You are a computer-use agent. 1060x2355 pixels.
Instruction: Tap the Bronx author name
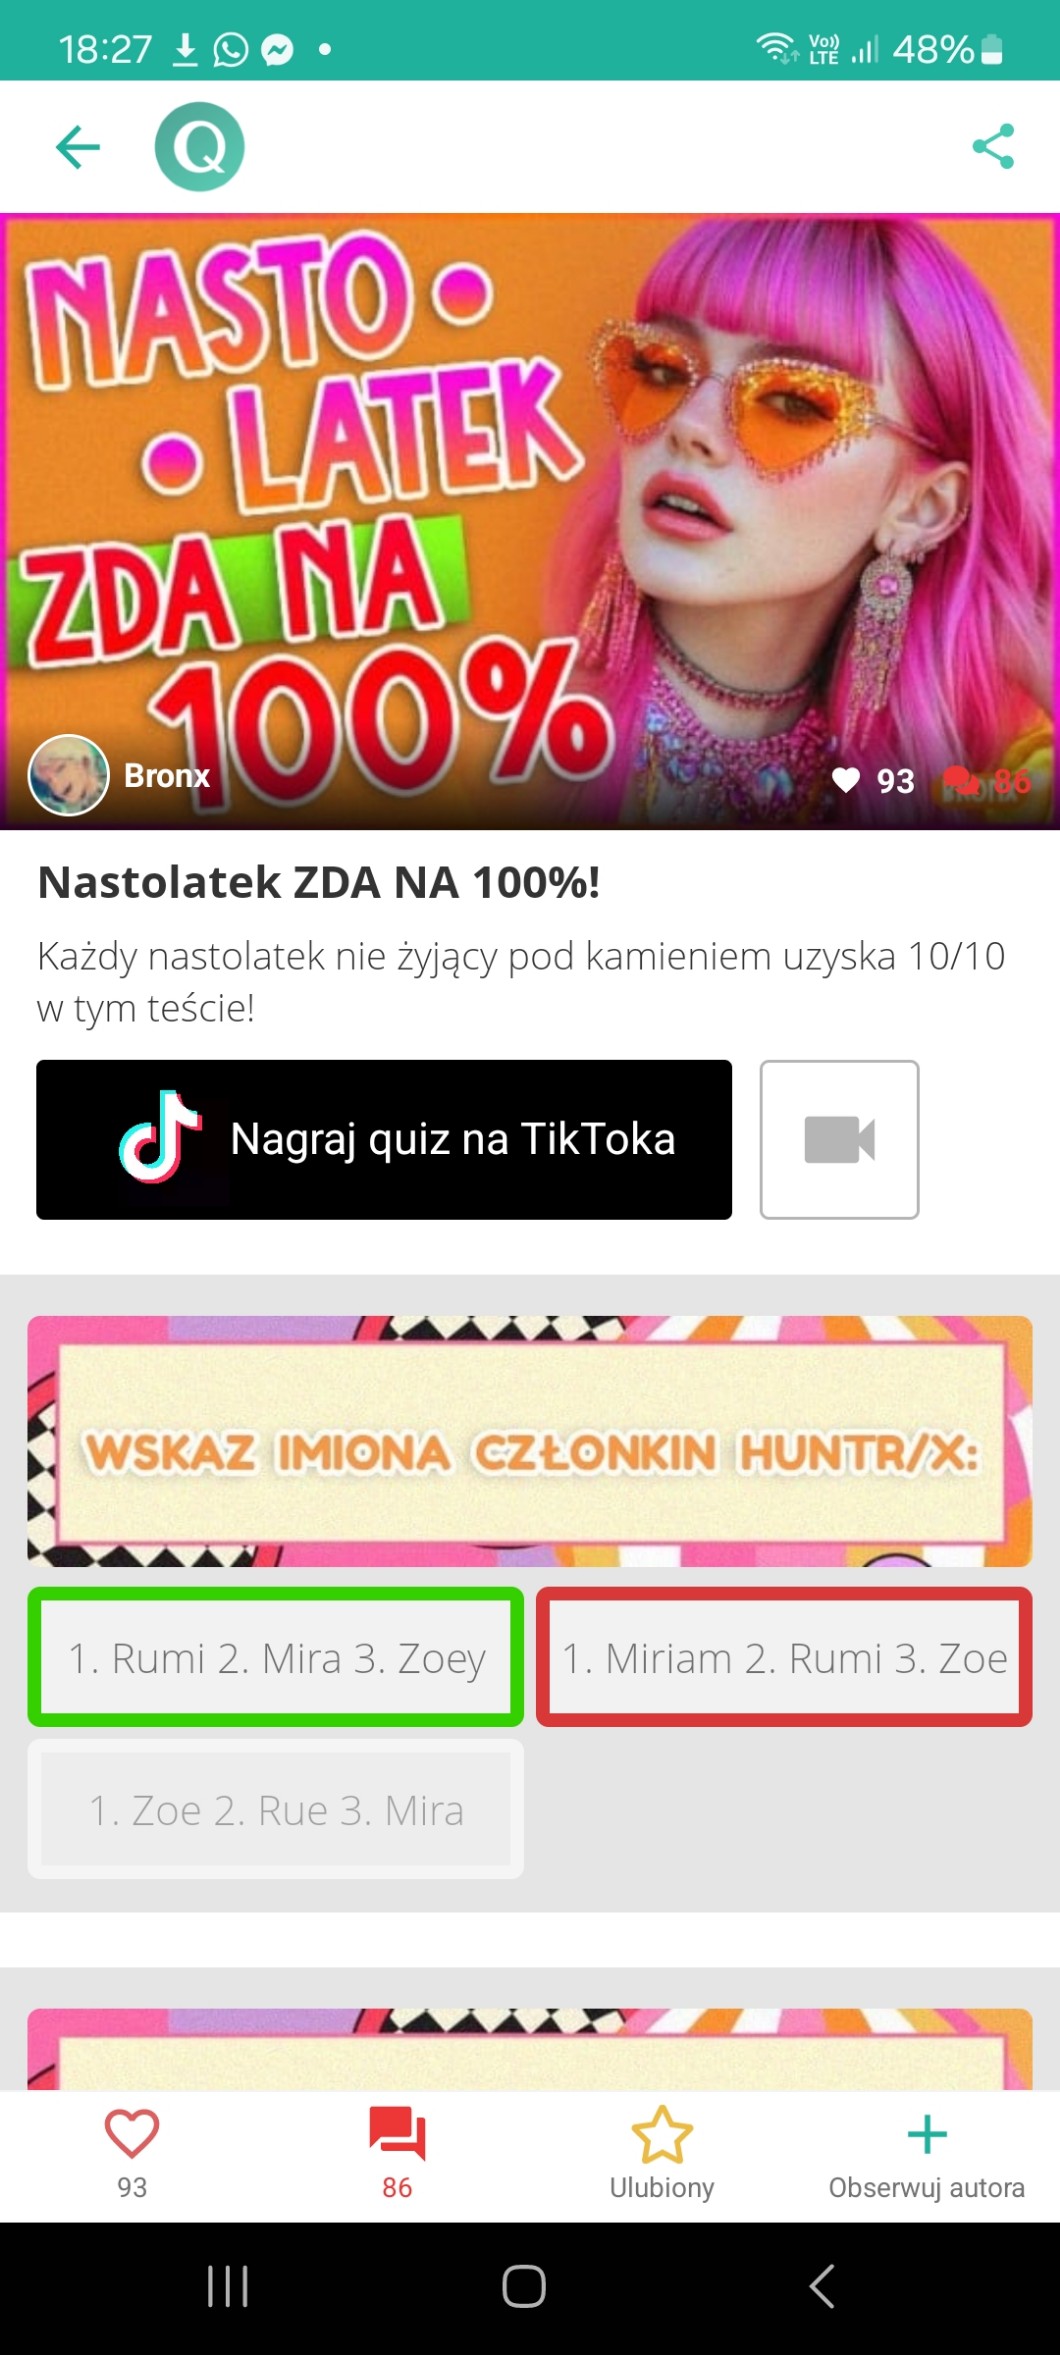tap(167, 776)
